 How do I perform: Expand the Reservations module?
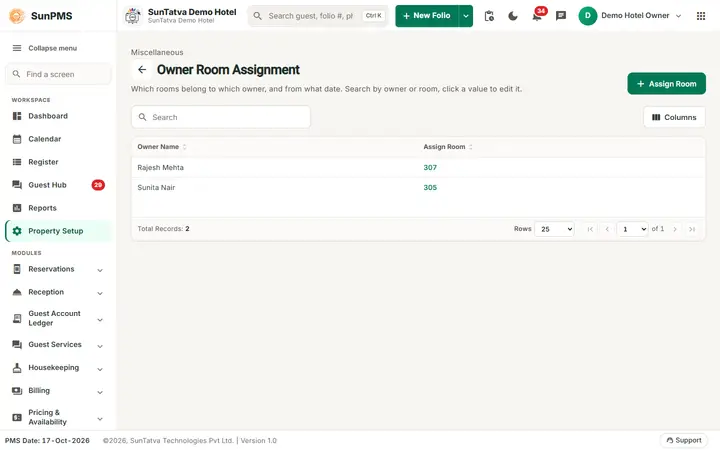coord(58,269)
